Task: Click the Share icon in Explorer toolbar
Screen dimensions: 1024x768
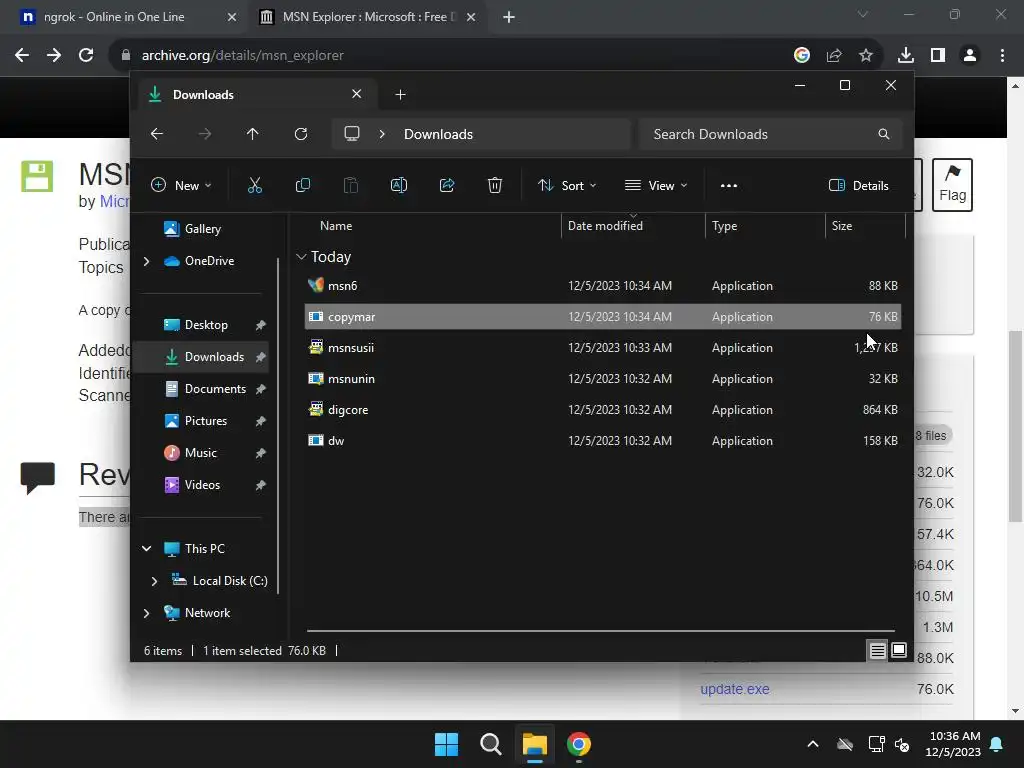Action: [447, 185]
